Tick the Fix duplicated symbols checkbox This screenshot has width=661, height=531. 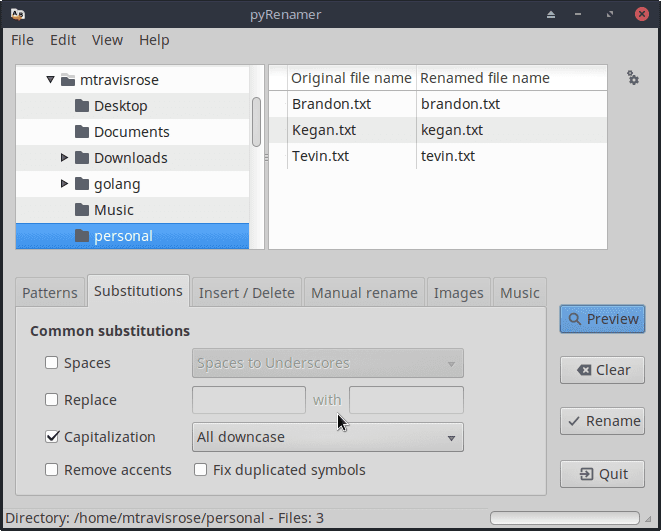tap(201, 470)
